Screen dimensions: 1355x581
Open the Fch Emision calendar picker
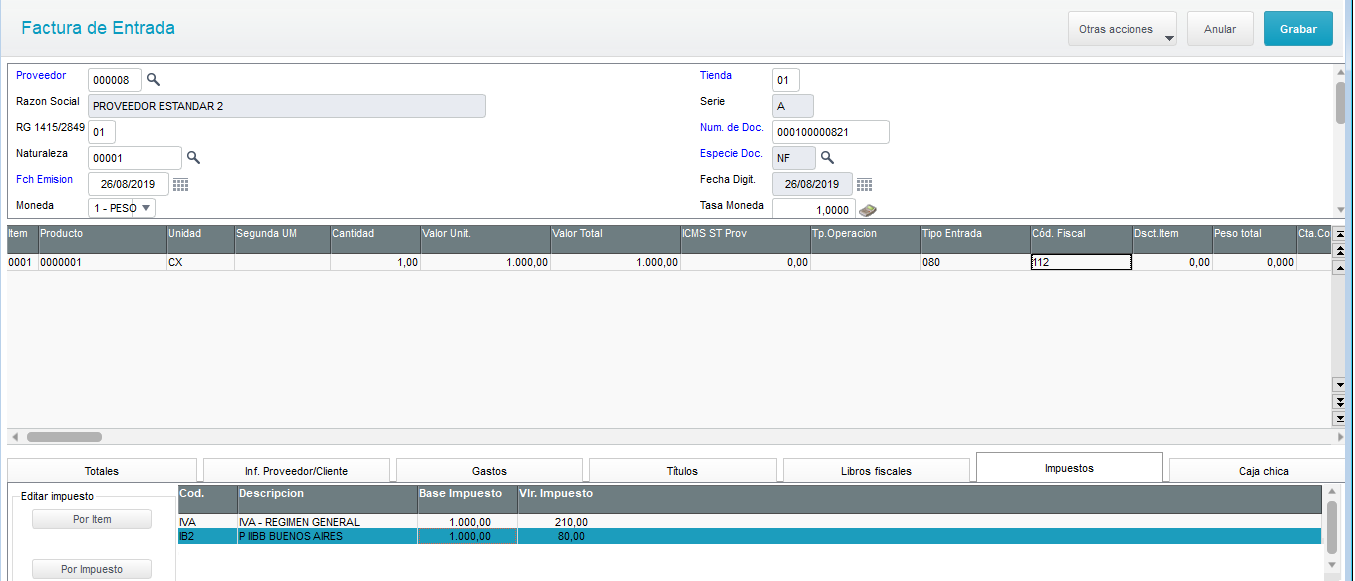click(180, 184)
